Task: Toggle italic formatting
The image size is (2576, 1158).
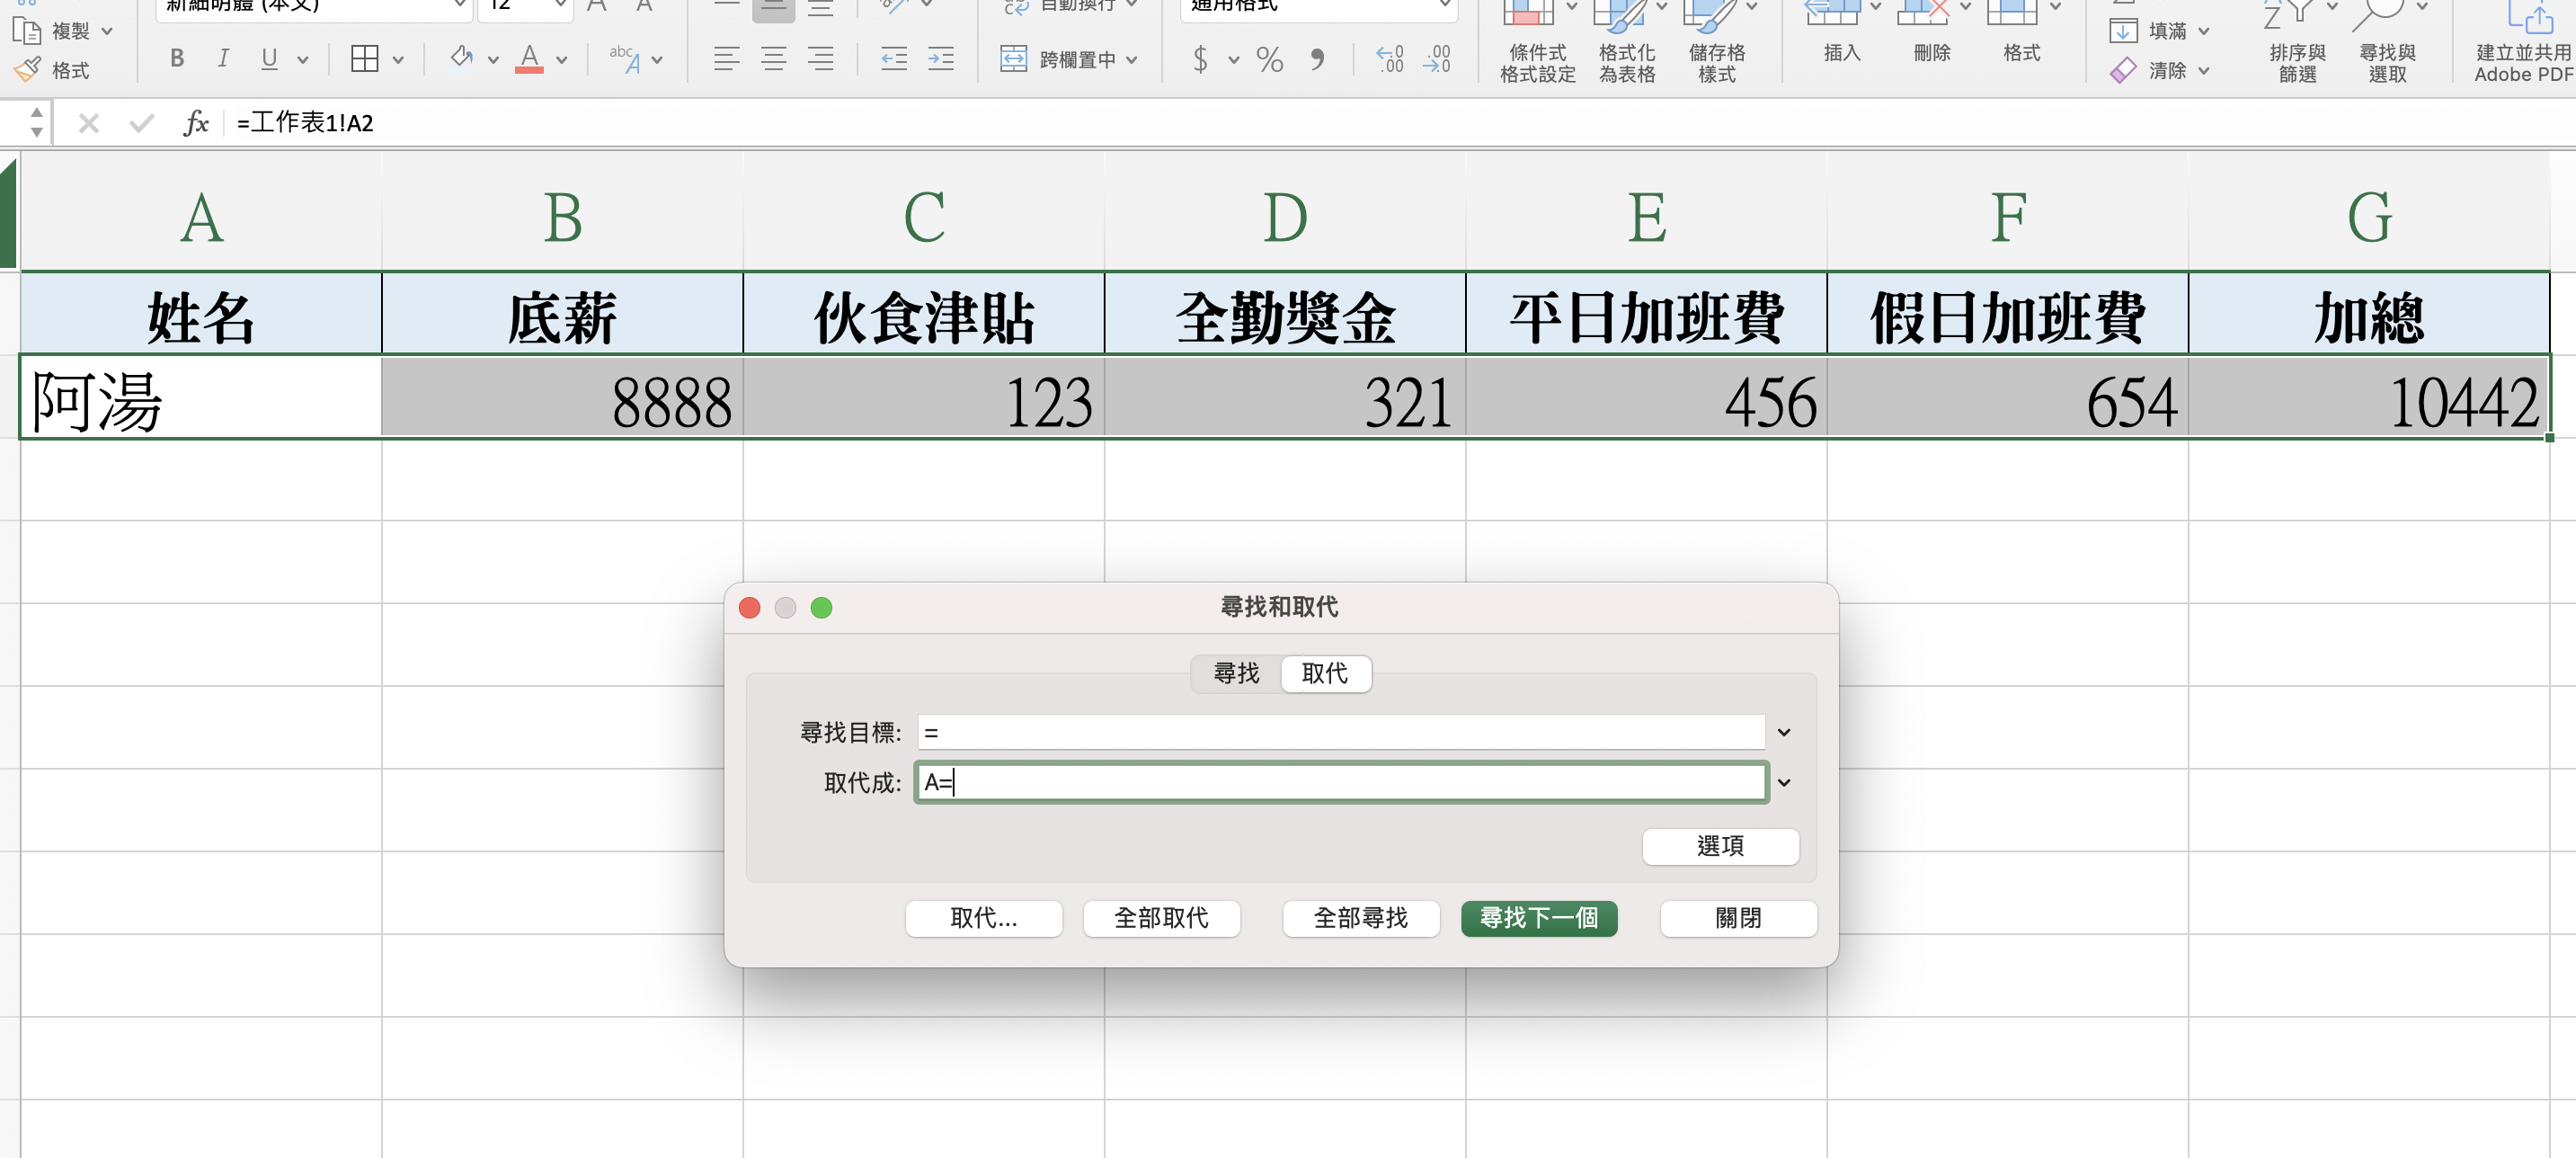Action: [x=223, y=59]
